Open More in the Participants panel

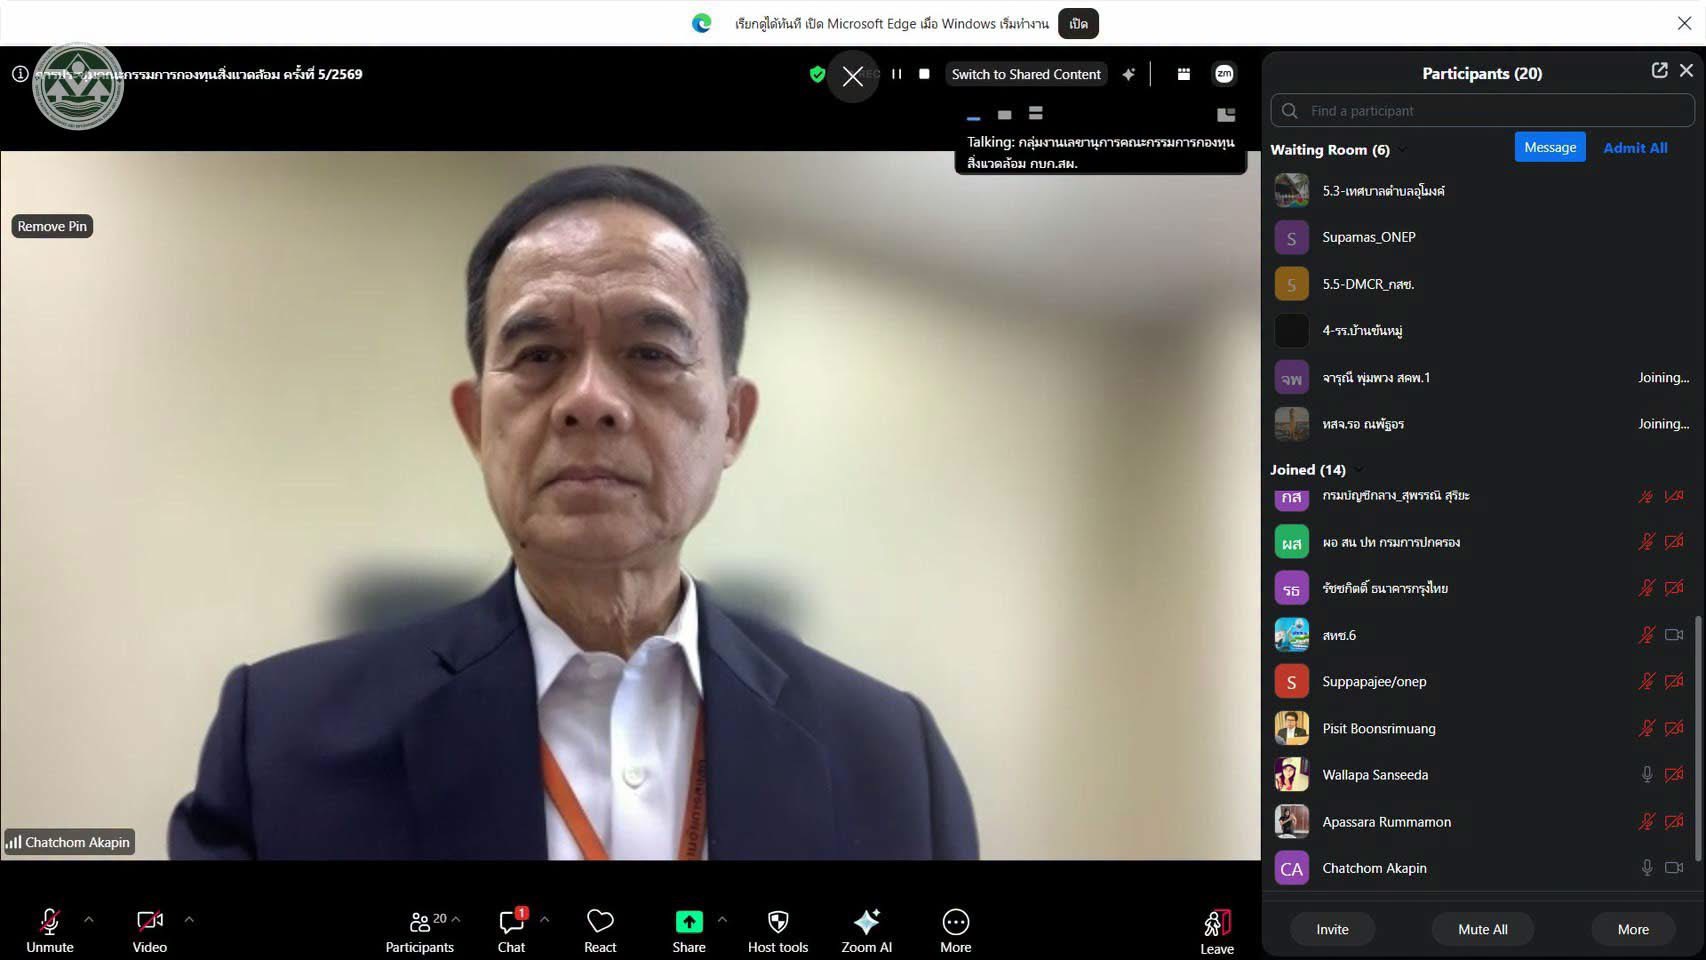(1633, 929)
